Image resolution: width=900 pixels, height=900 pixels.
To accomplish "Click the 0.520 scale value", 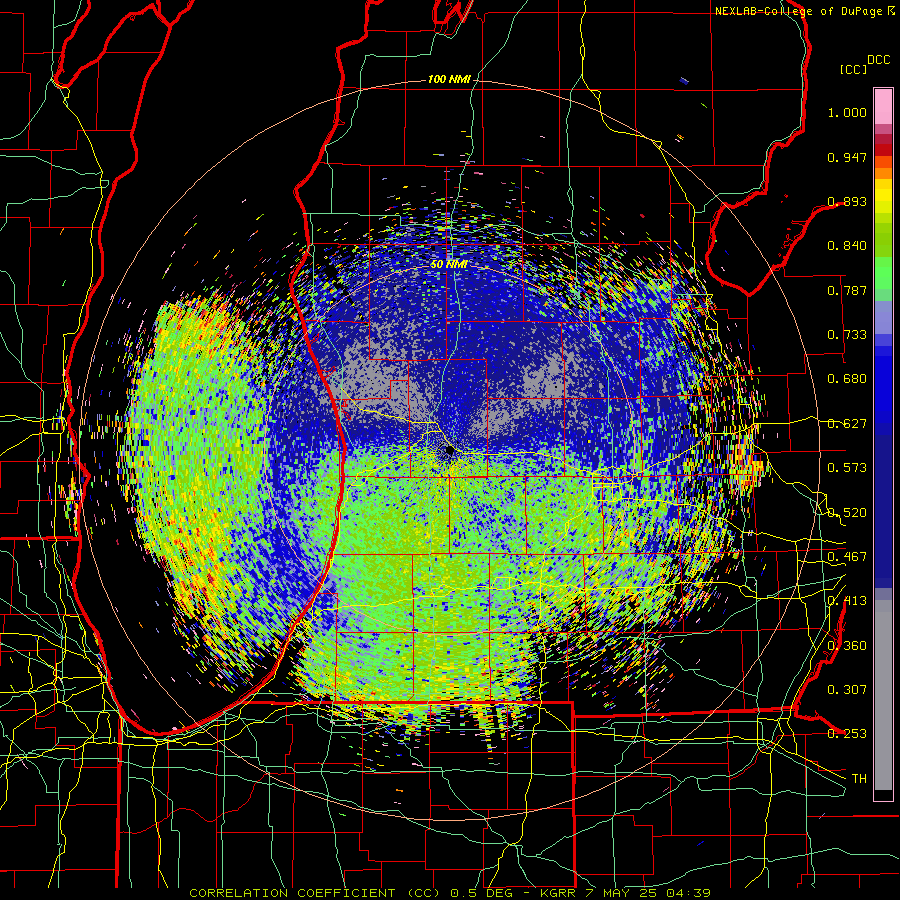I will pyautogui.click(x=847, y=513).
